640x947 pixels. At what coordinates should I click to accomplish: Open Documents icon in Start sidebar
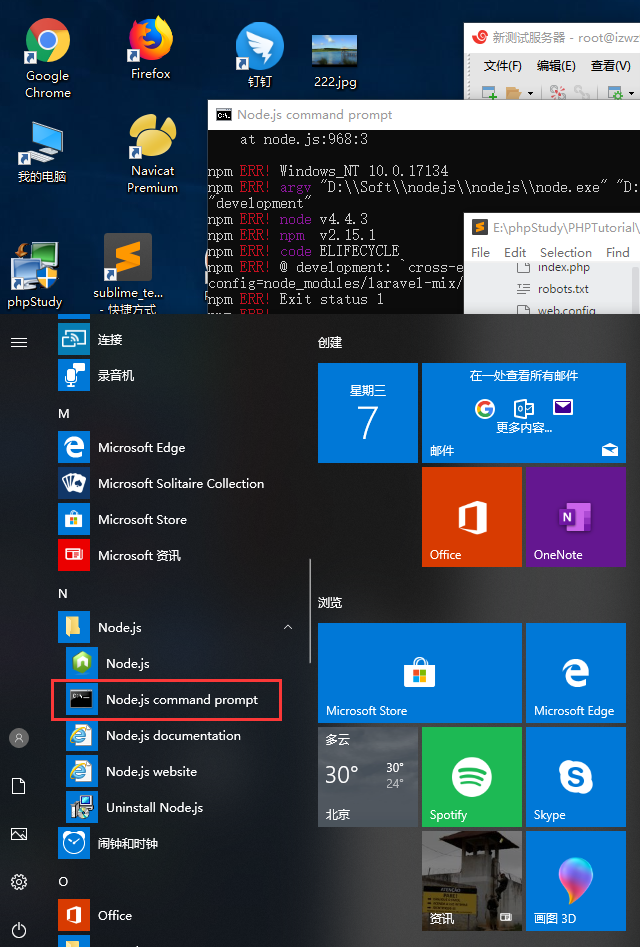(x=19, y=786)
